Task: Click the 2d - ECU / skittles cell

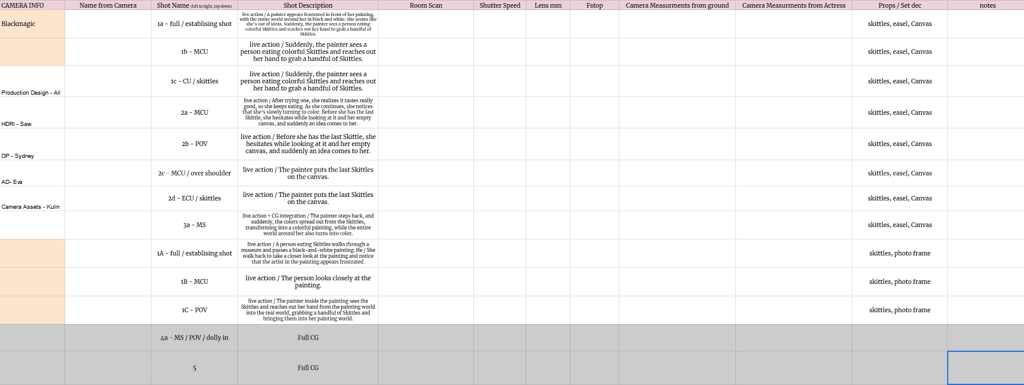Action: tap(194, 198)
